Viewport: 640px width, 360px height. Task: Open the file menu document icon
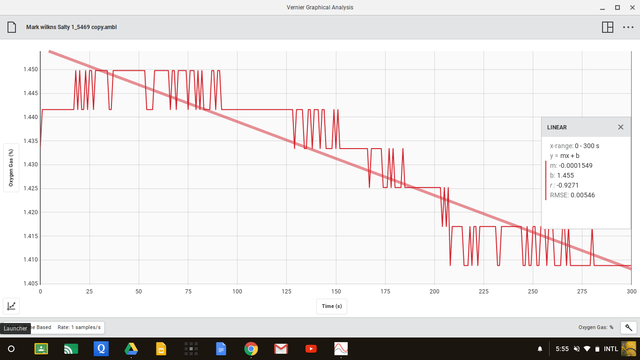coord(11,27)
